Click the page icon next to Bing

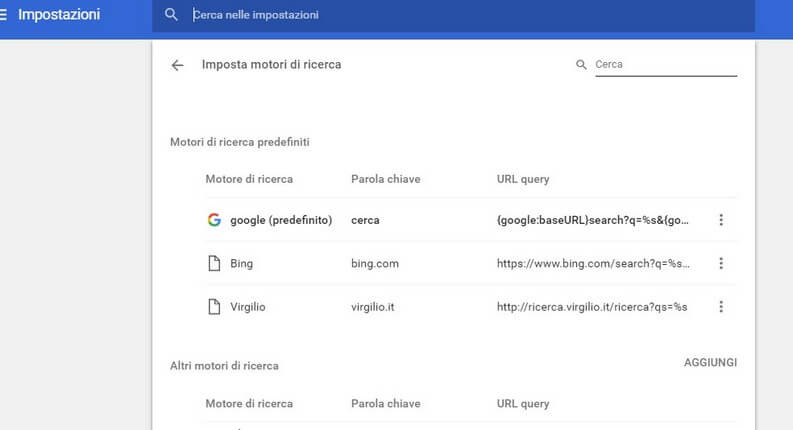pos(214,263)
